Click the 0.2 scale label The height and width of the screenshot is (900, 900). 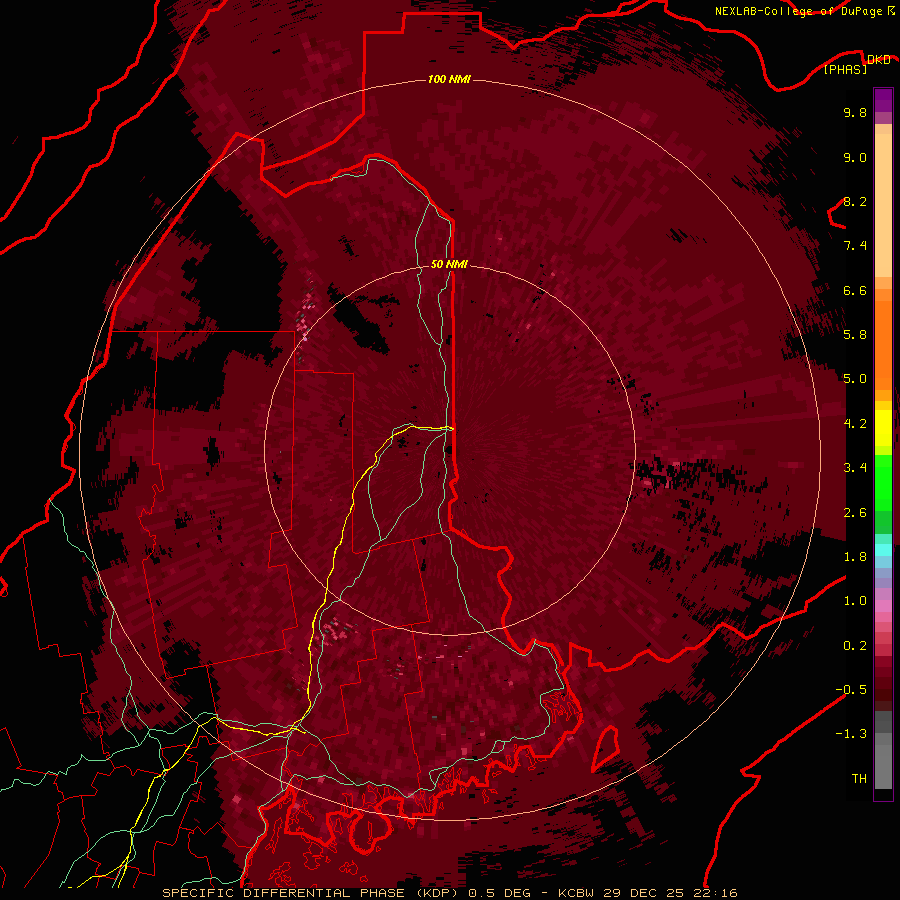click(855, 646)
